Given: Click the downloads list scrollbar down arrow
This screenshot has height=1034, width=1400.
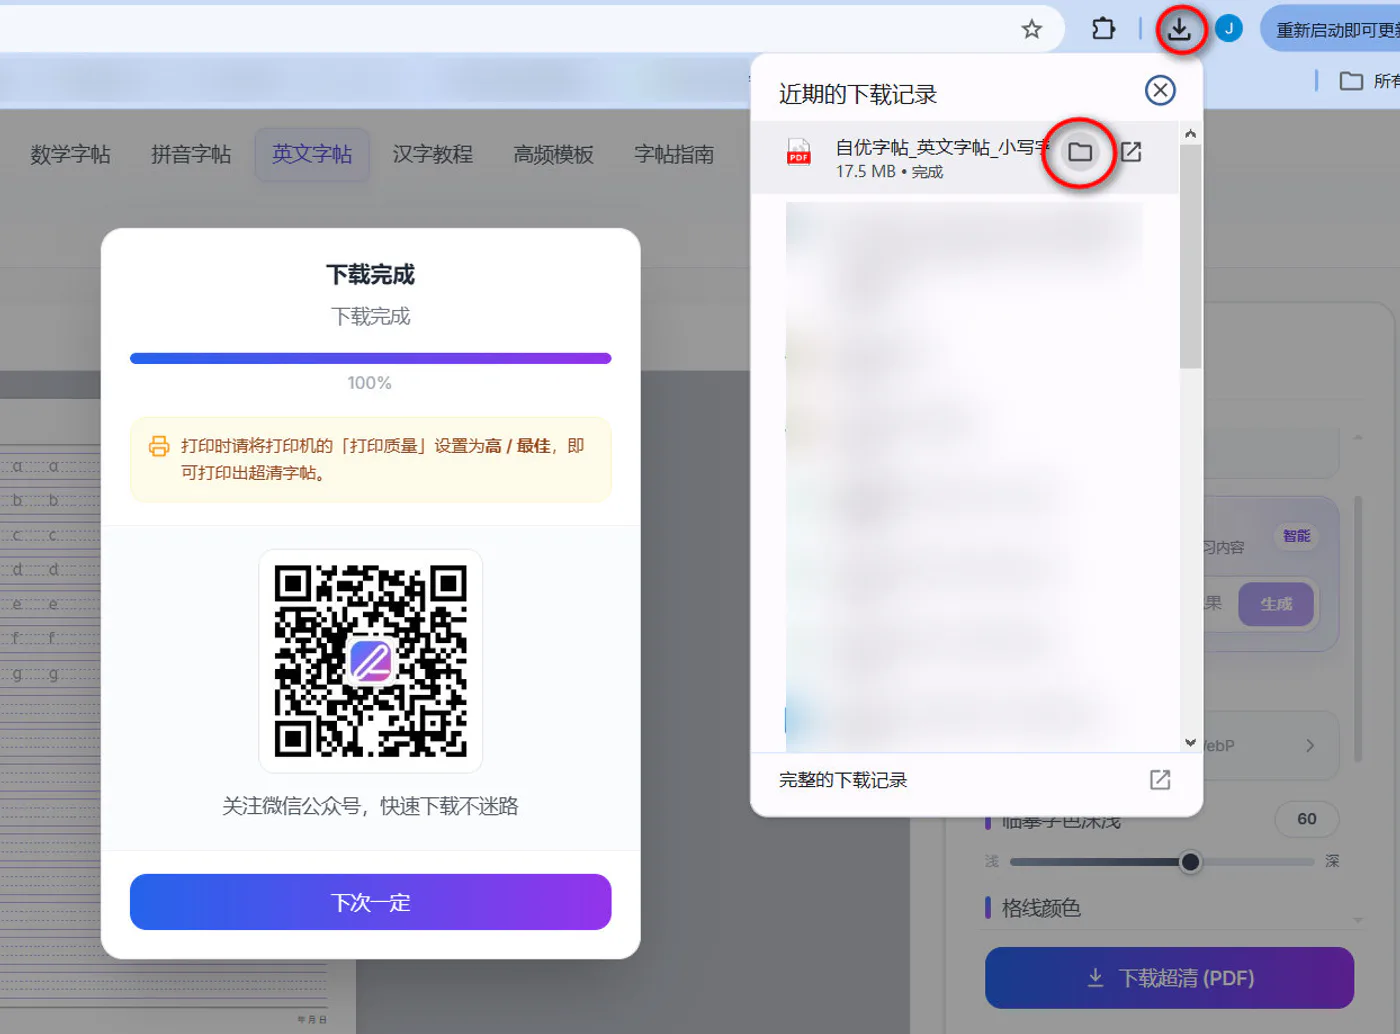Looking at the screenshot, I should point(1190,742).
